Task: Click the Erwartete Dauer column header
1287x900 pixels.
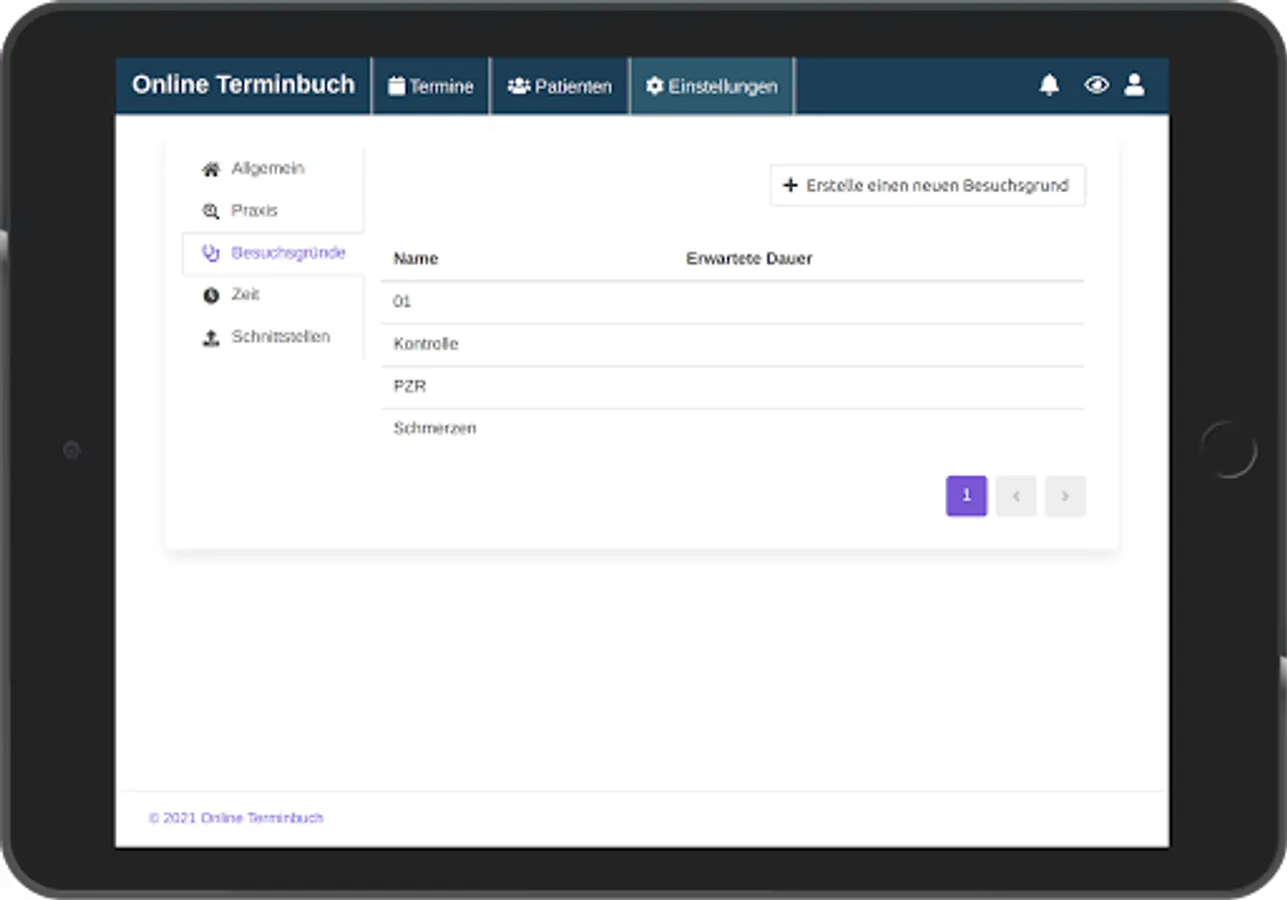Action: coord(749,258)
